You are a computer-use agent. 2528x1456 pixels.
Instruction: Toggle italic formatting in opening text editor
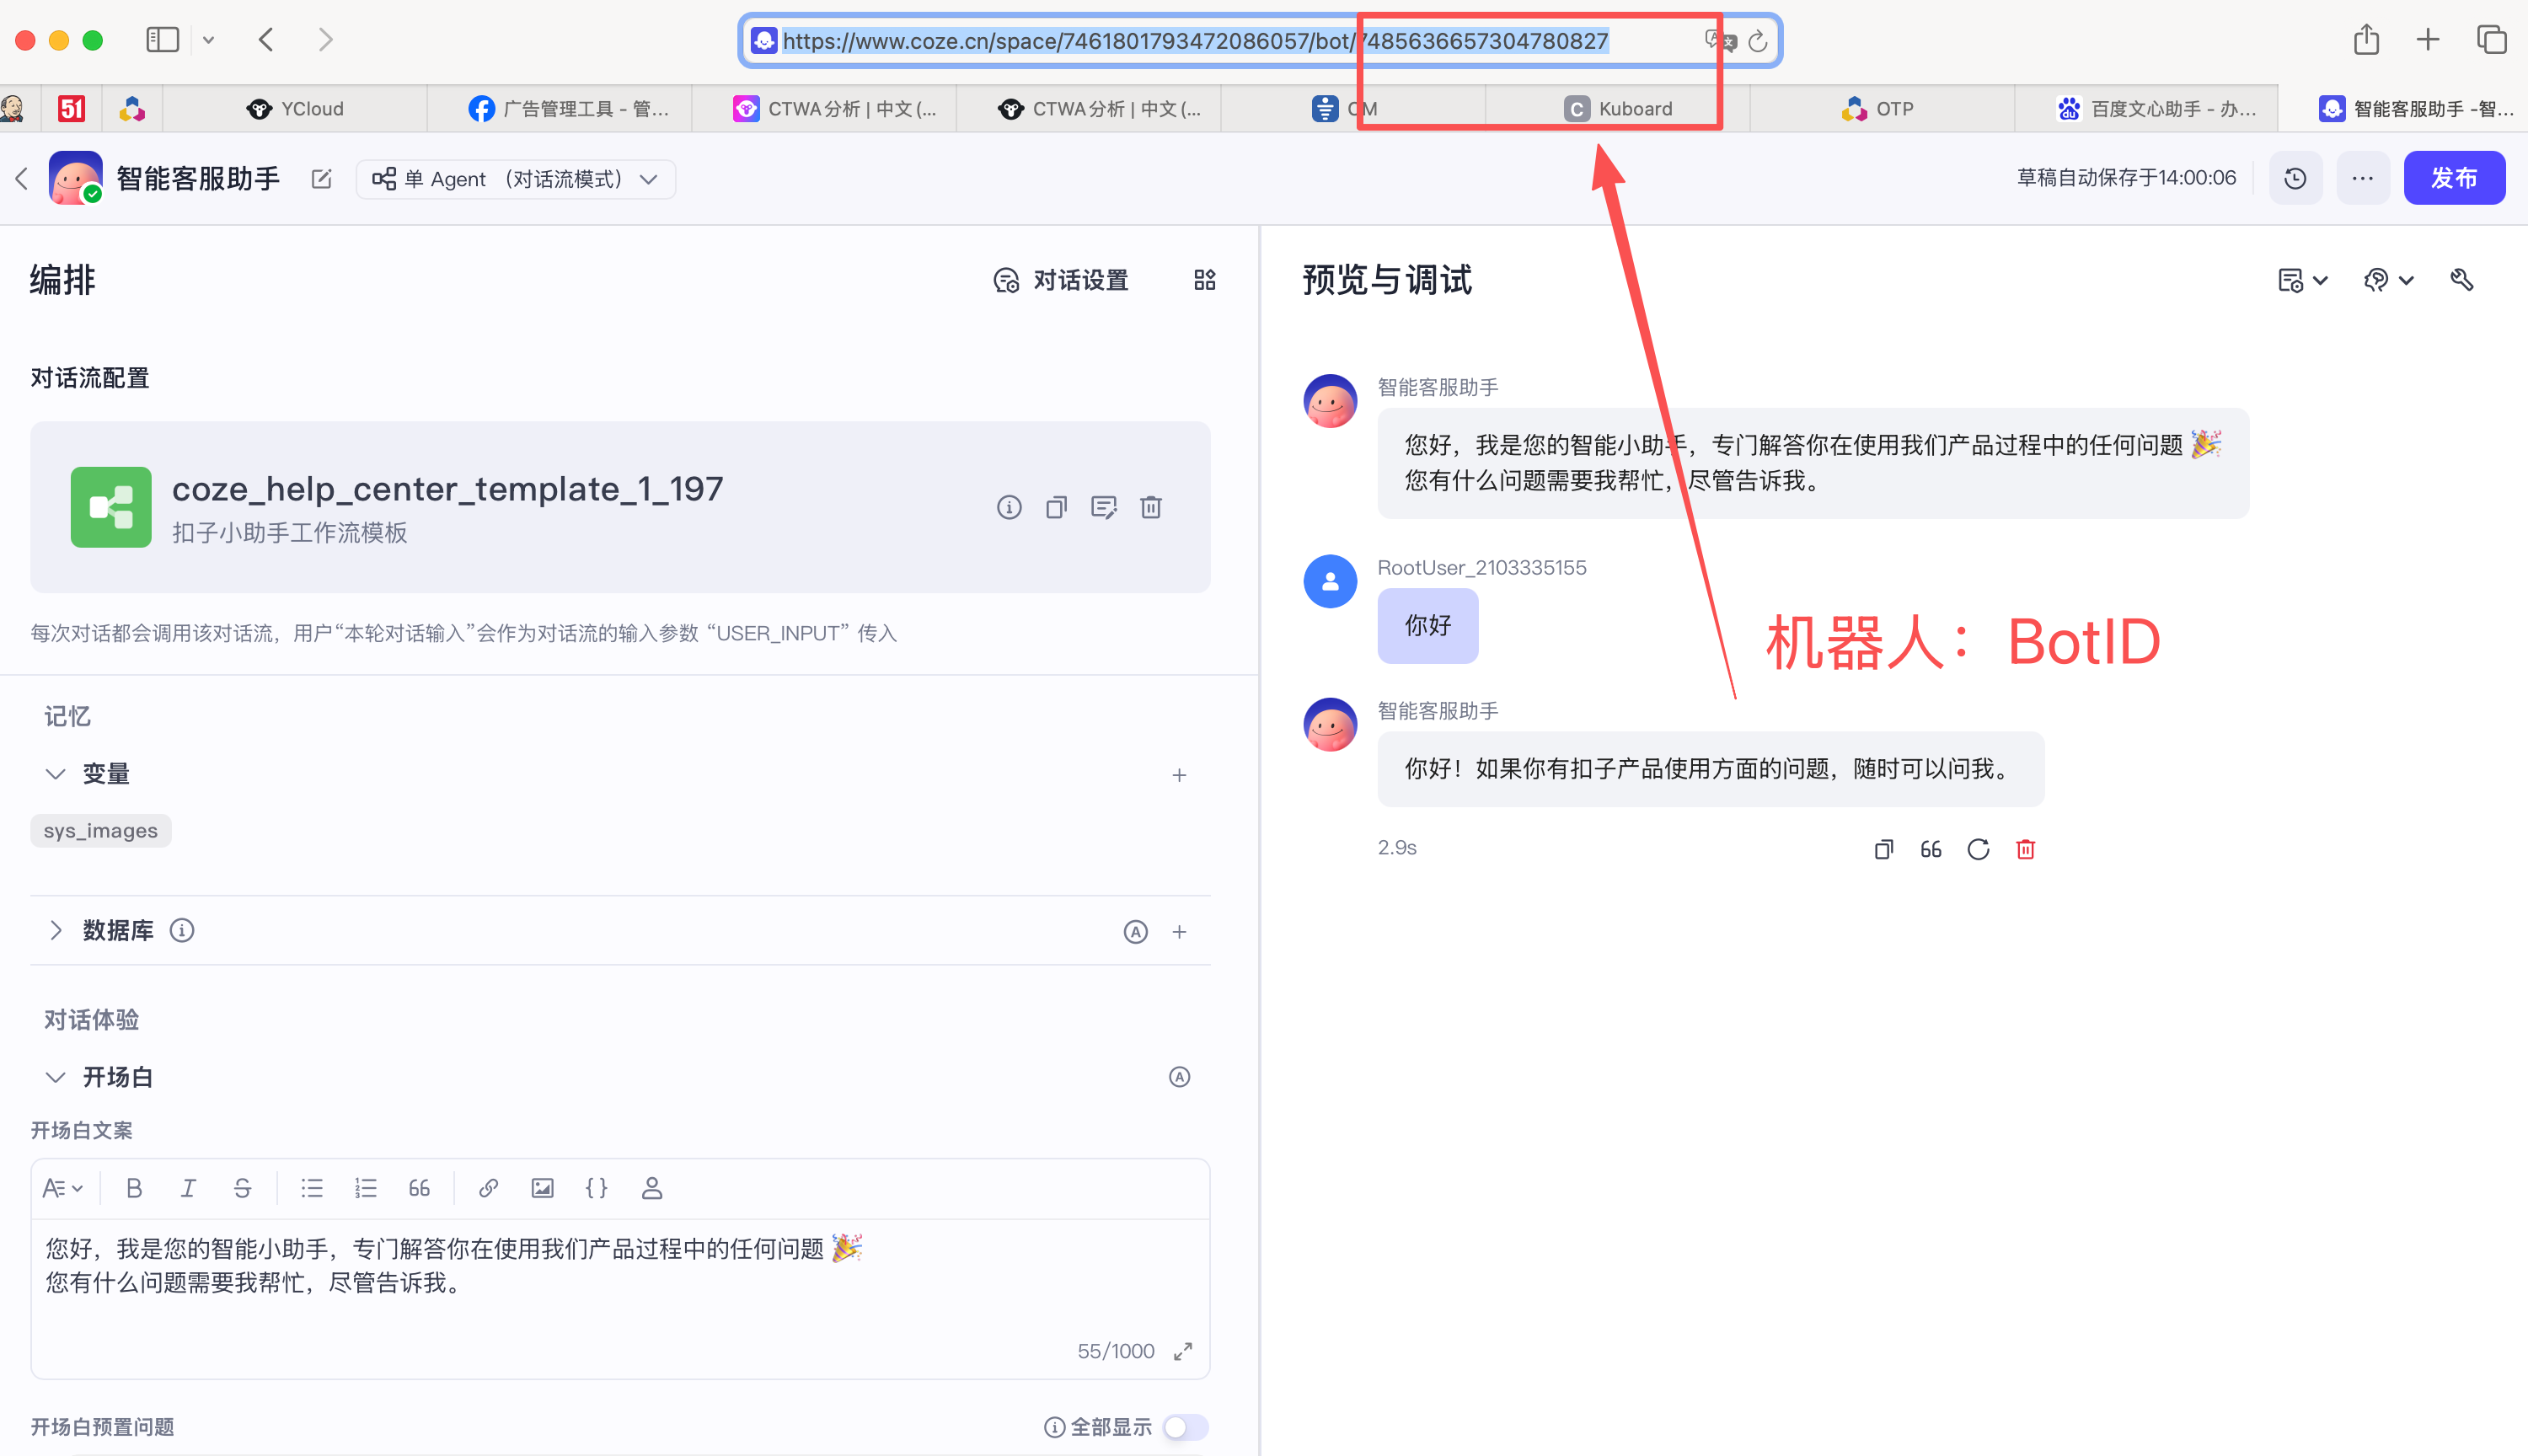coord(188,1188)
